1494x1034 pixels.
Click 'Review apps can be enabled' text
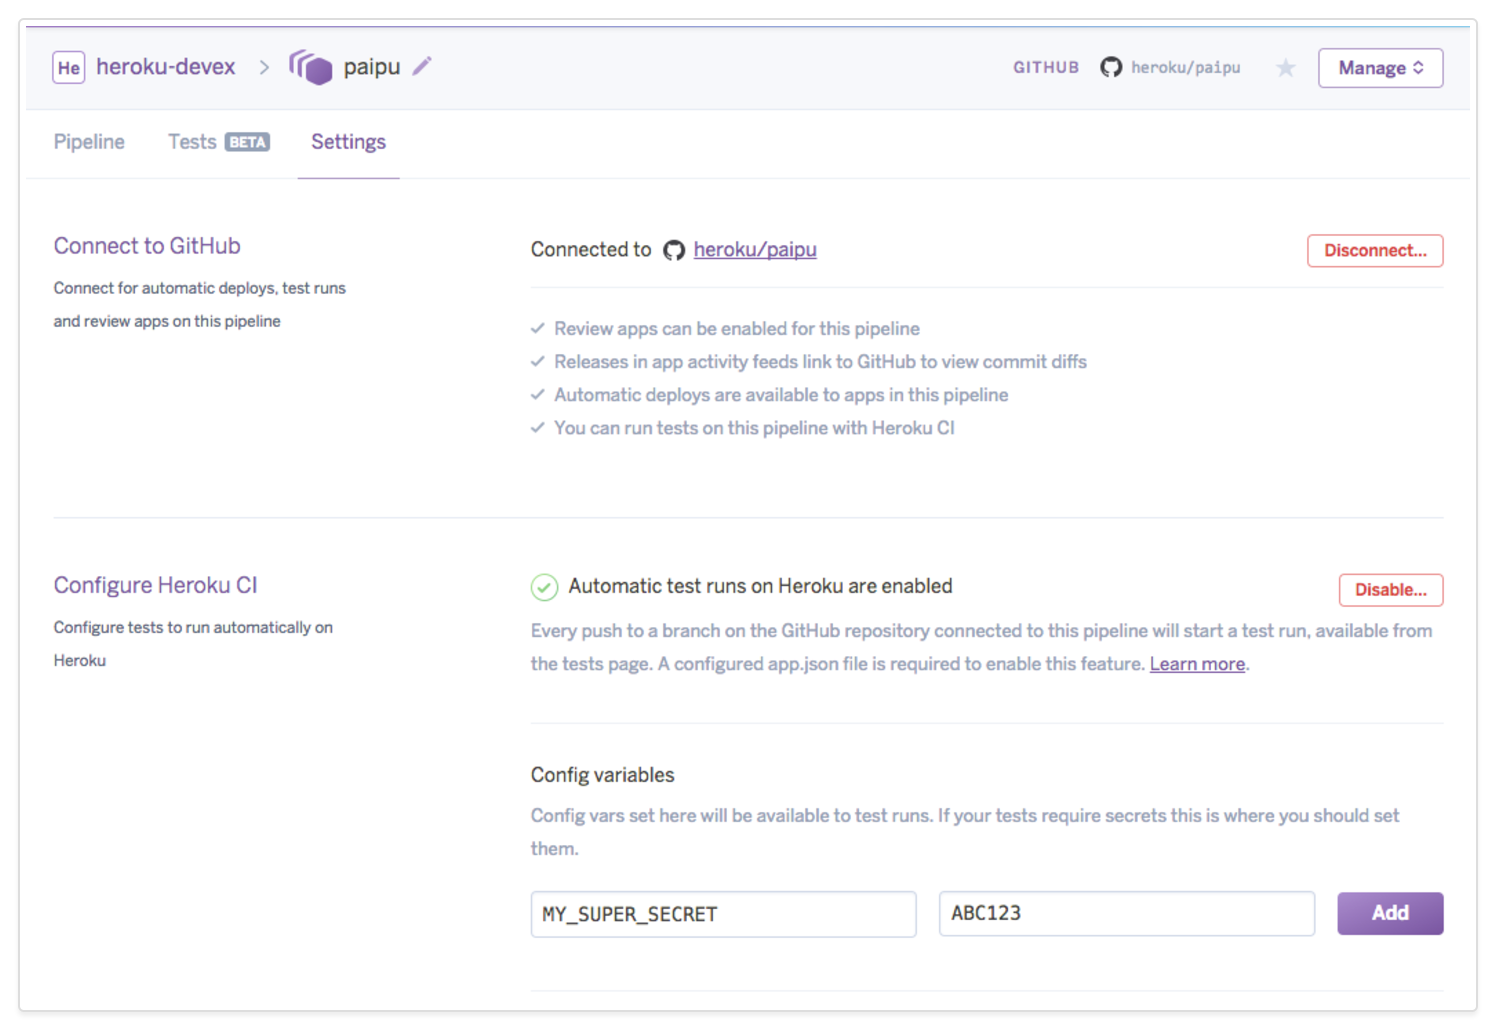click(x=737, y=328)
